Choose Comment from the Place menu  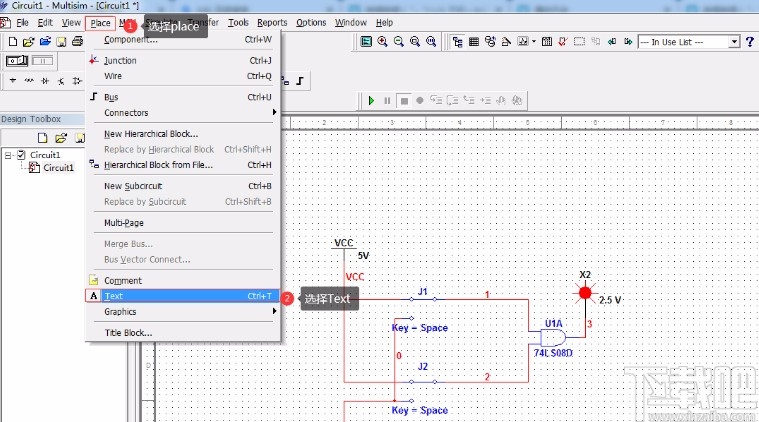pyautogui.click(x=184, y=280)
